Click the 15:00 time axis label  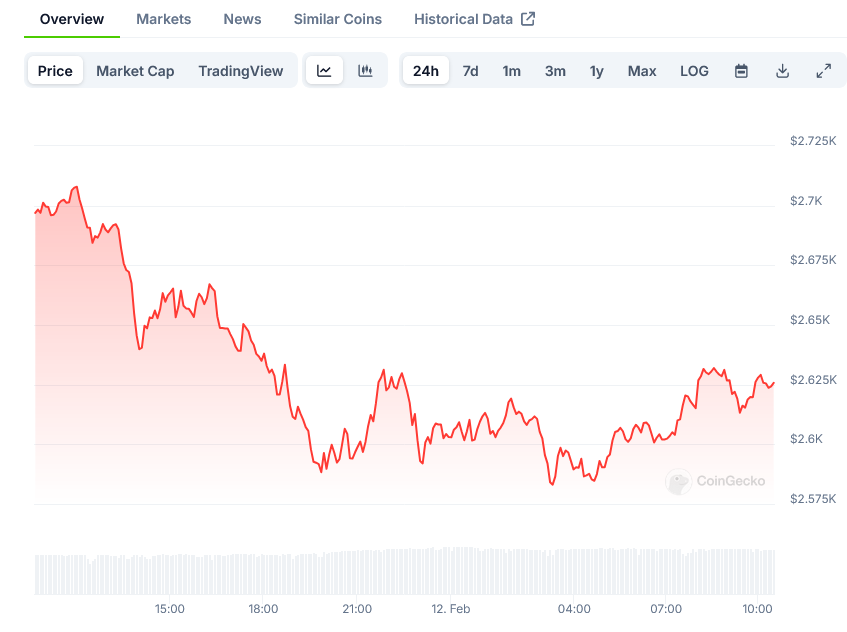point(170,609)
